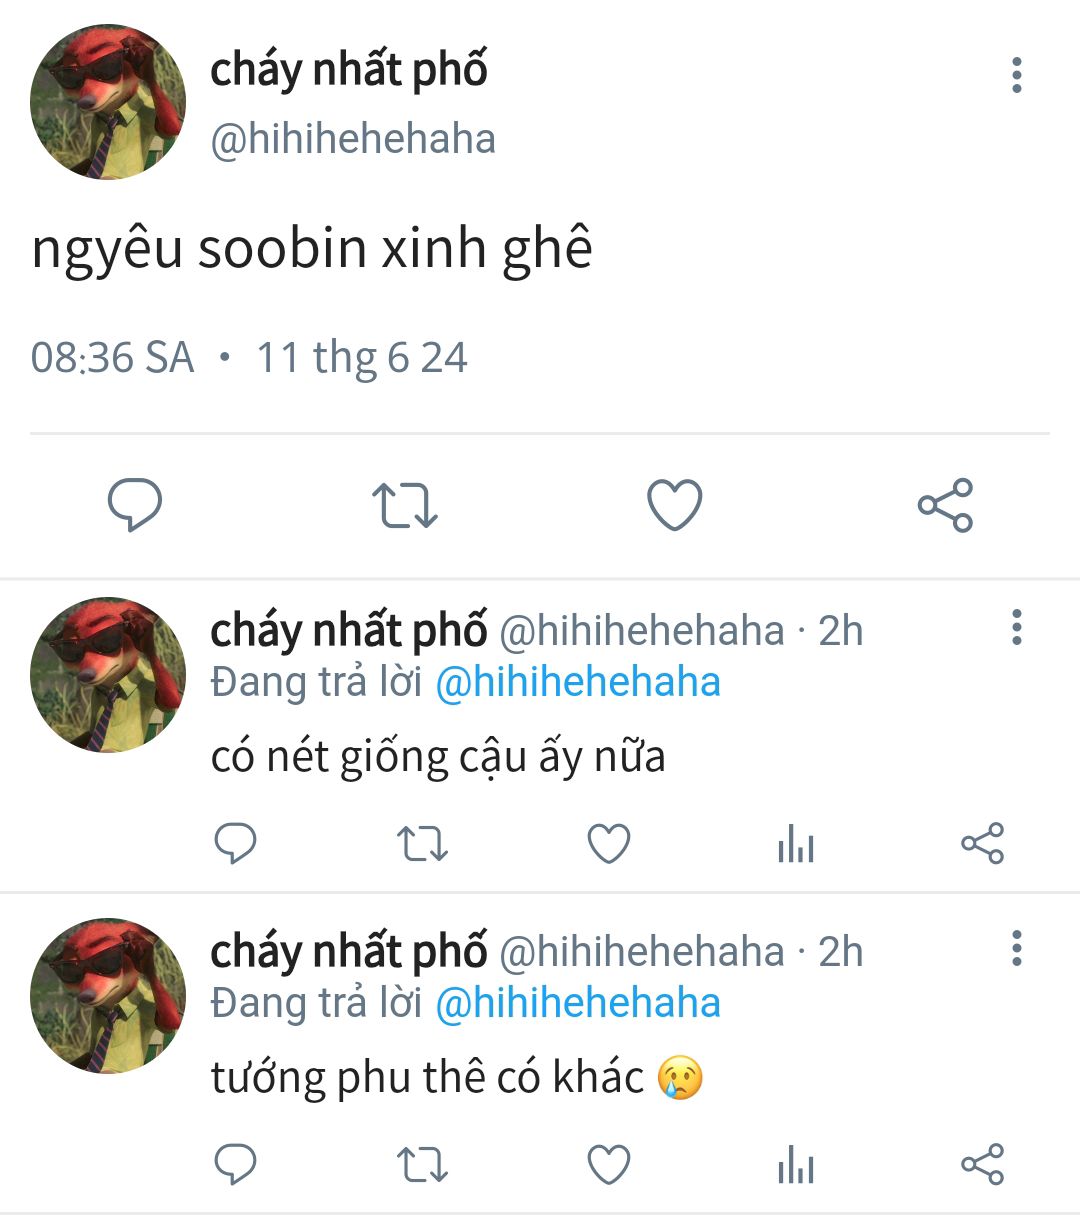Open the main tweet's profile avatar

coord(108,103)
